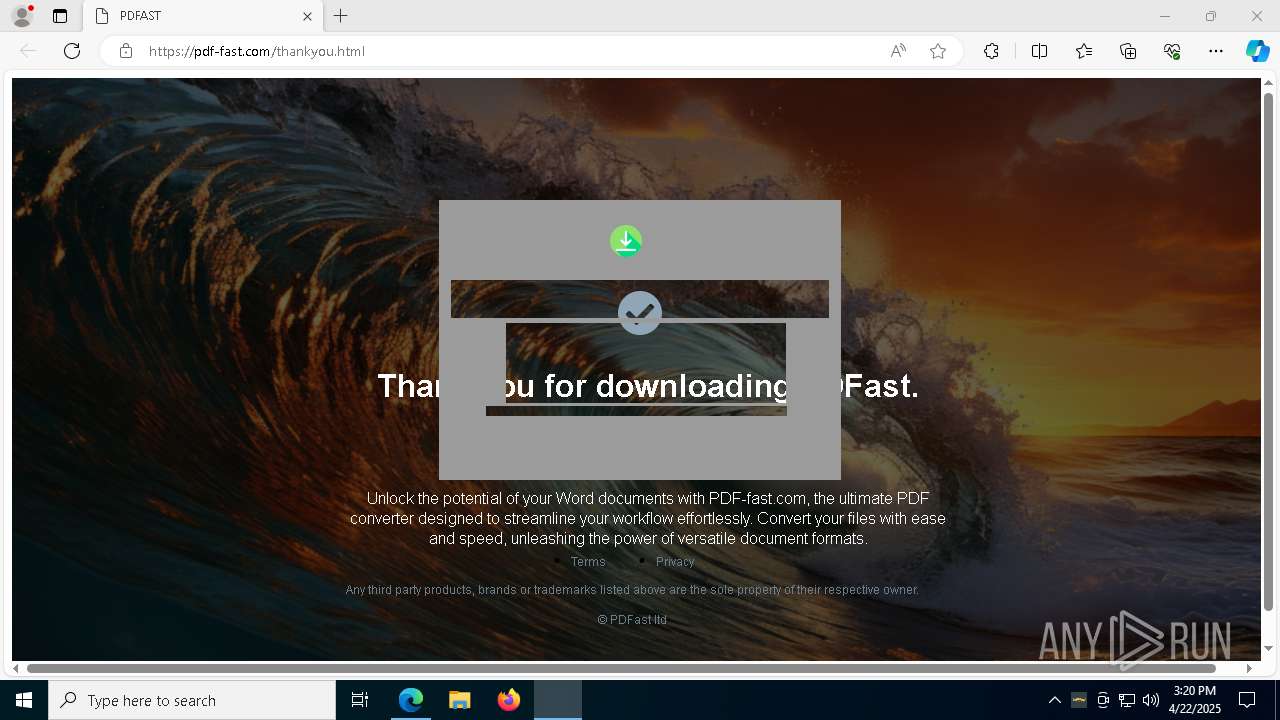Add this page to favorites star

point(938,51)
